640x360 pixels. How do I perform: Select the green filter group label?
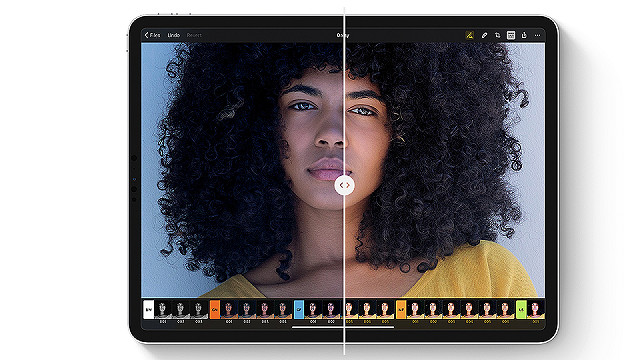pyautogui.click(x=521, y=309)
